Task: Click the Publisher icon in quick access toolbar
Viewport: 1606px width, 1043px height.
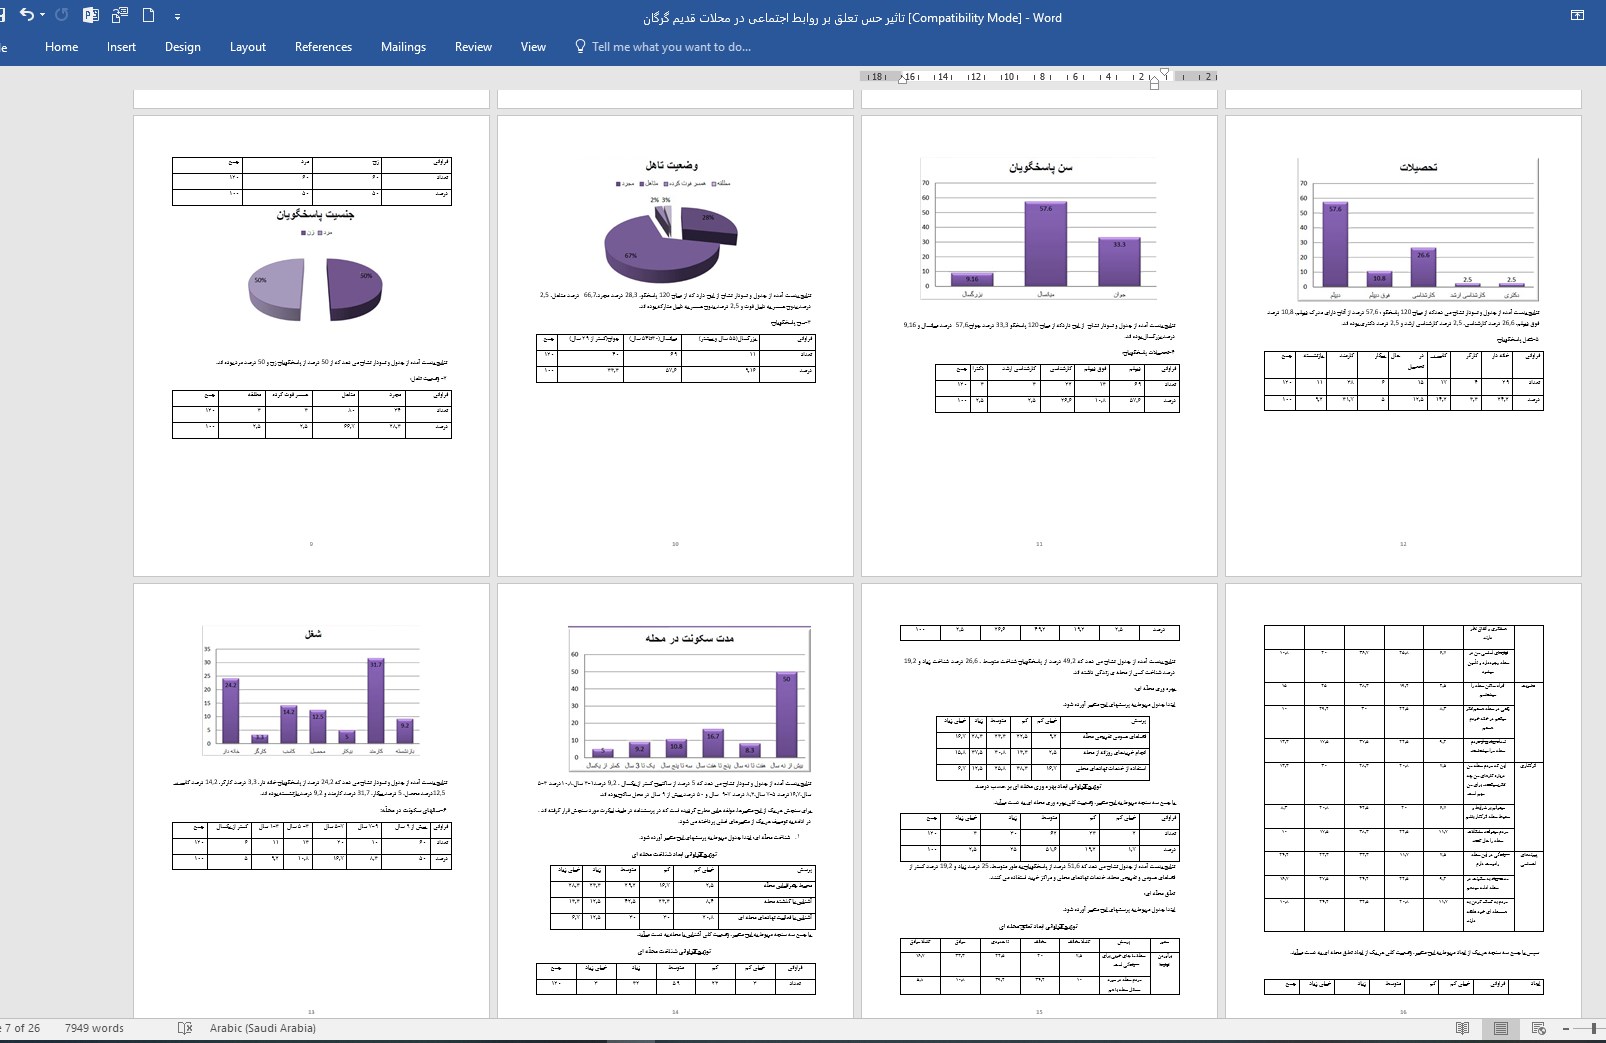Action: (x=91, y=15)
